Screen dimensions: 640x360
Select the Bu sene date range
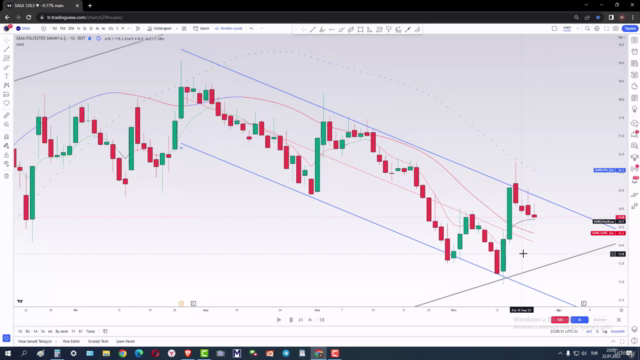pyautogui.click(x=62, y=331)
